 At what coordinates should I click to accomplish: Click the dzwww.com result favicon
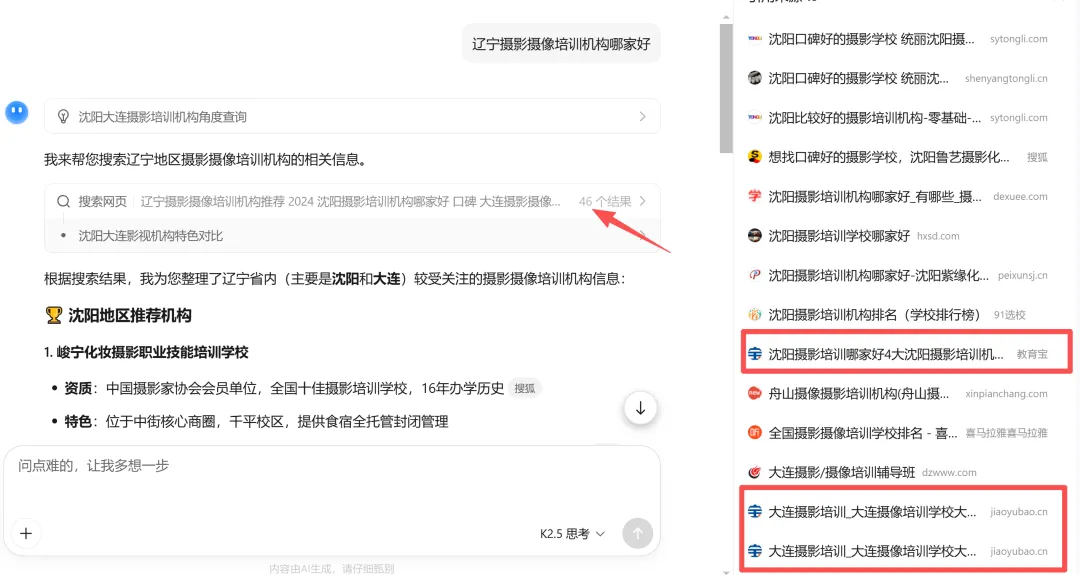[755, 472]
